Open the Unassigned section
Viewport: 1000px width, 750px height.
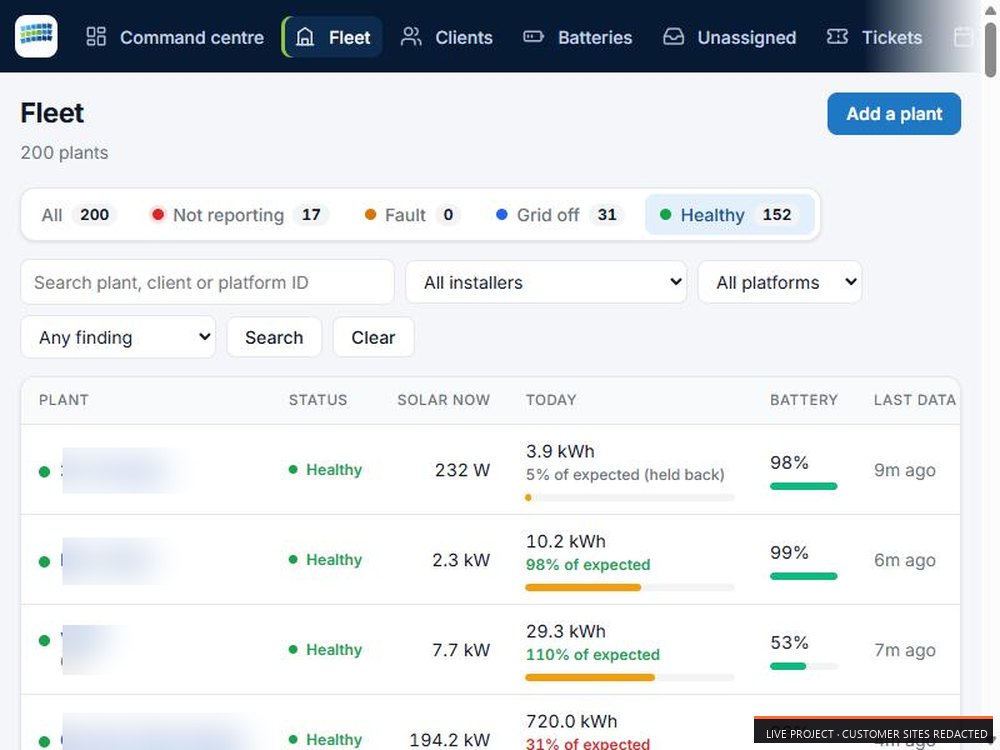(730, 37)
